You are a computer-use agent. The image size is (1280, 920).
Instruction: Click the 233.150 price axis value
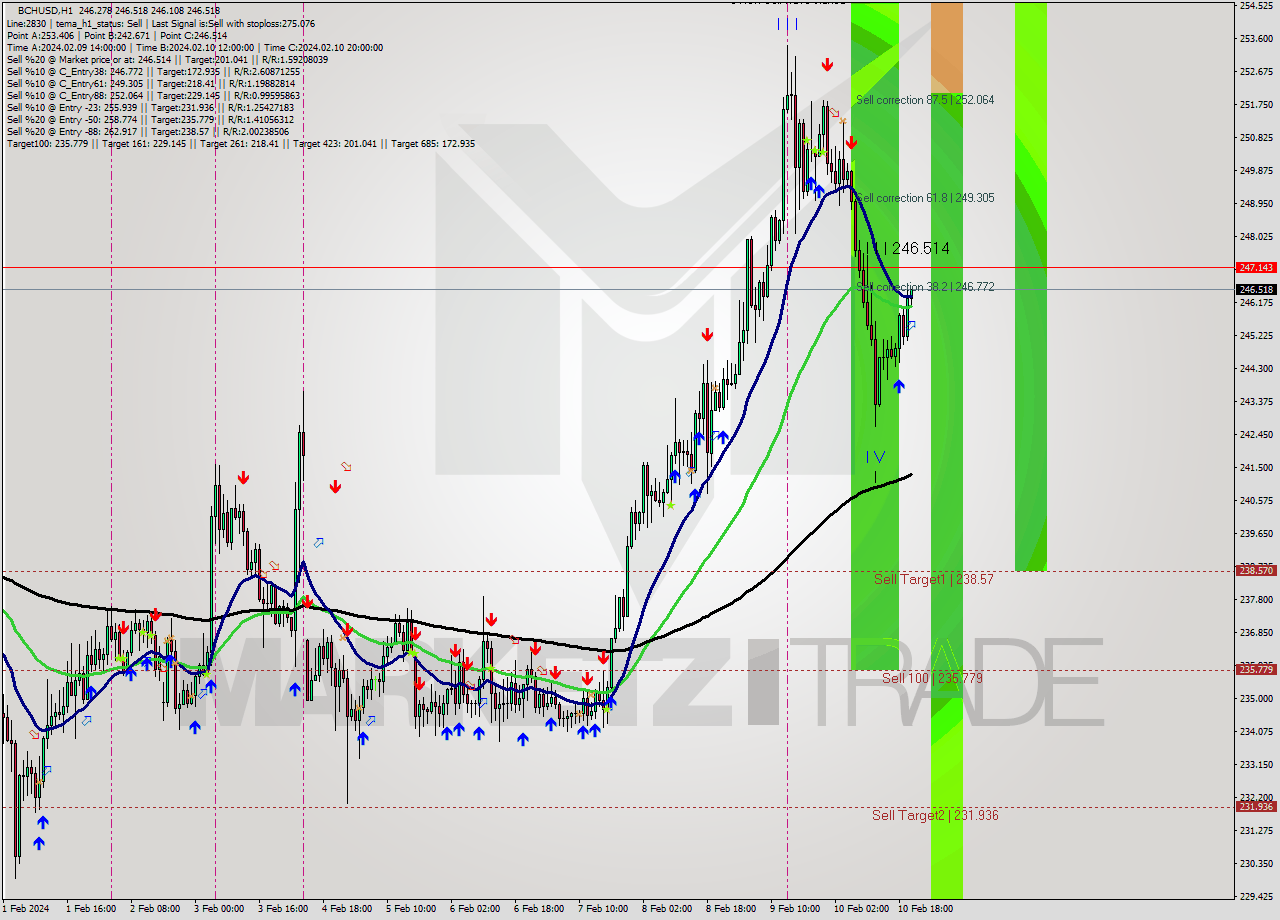pos(1256,765)
